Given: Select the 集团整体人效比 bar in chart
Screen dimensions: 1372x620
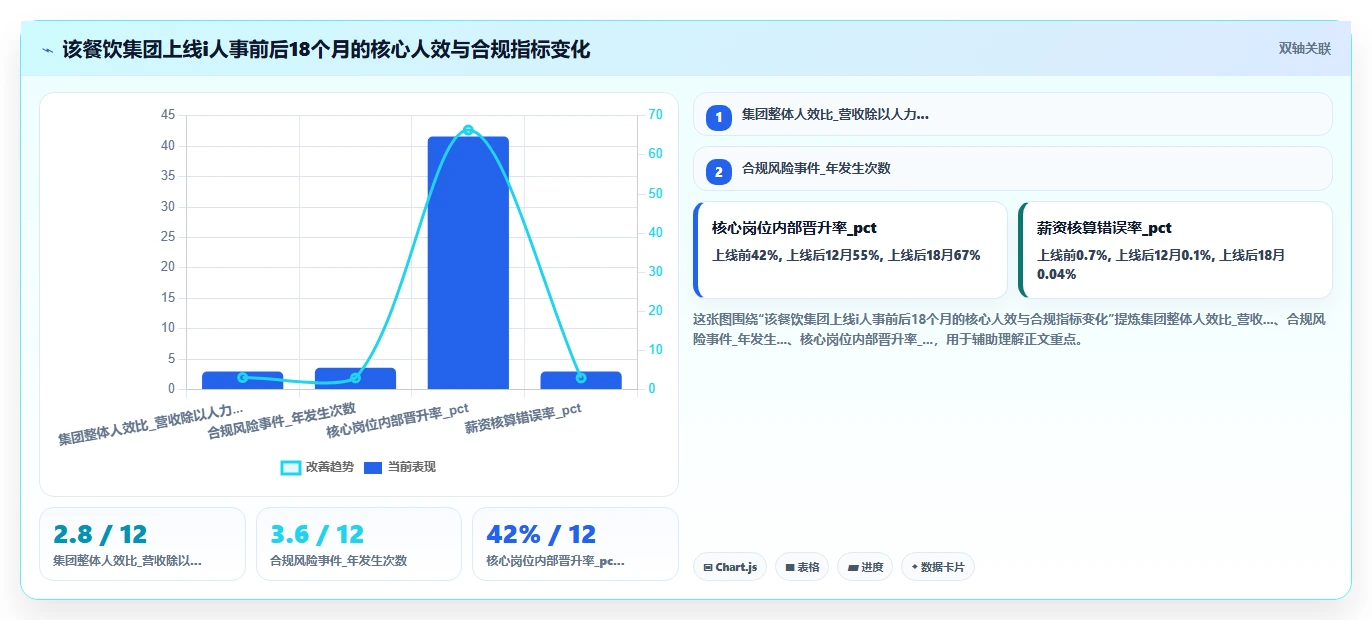Looking at the screenshot, I should [243, 380].
